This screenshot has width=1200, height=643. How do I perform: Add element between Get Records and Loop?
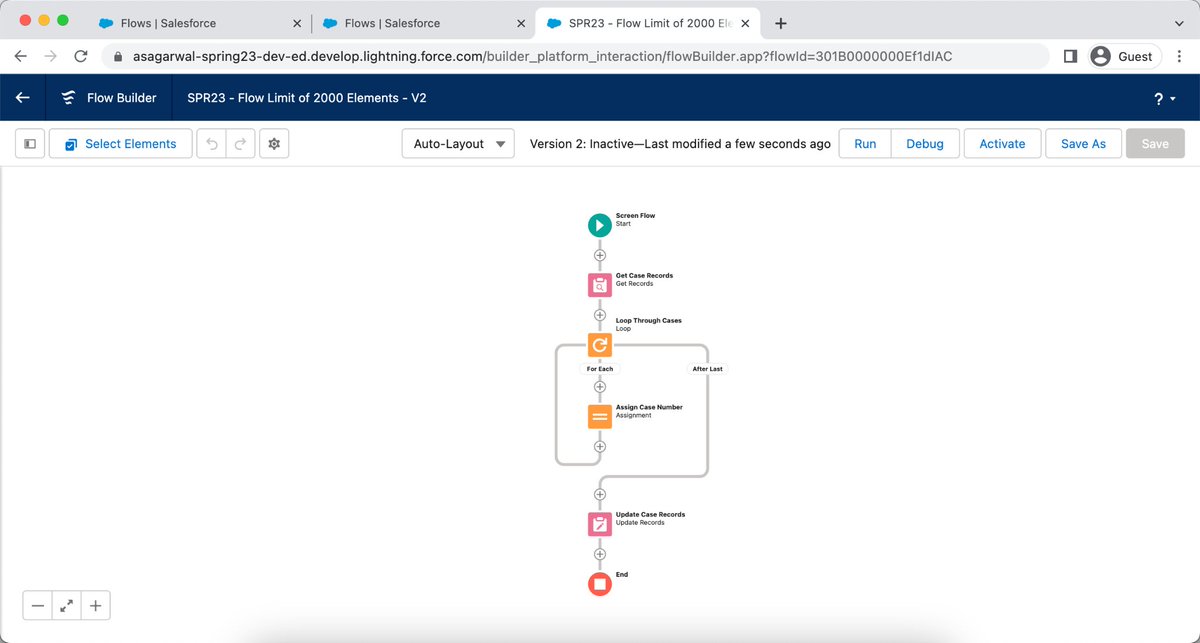coord(600,315)
